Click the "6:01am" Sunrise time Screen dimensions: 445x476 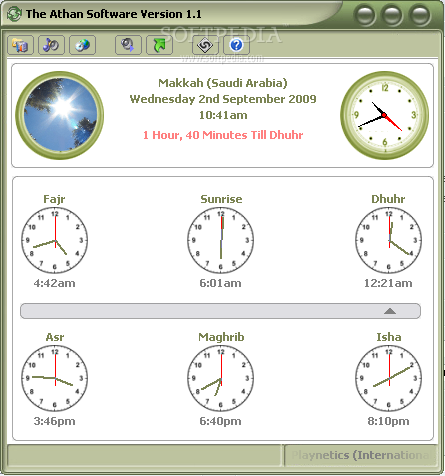click(220, 283)
